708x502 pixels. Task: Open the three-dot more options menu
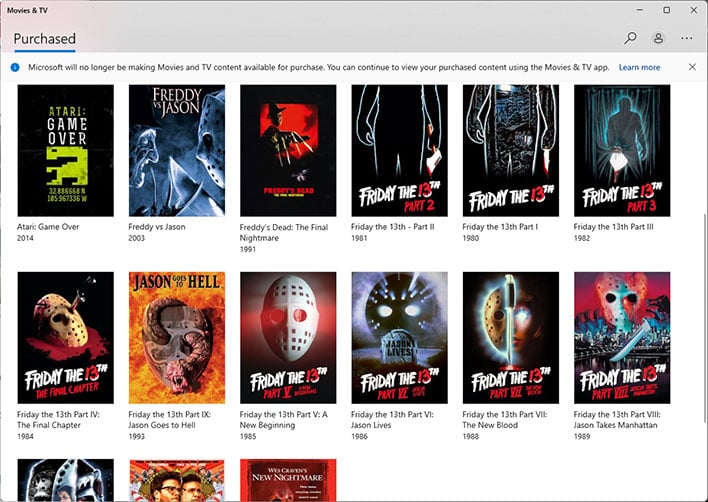pyautogui.click(x=687, y=38)
